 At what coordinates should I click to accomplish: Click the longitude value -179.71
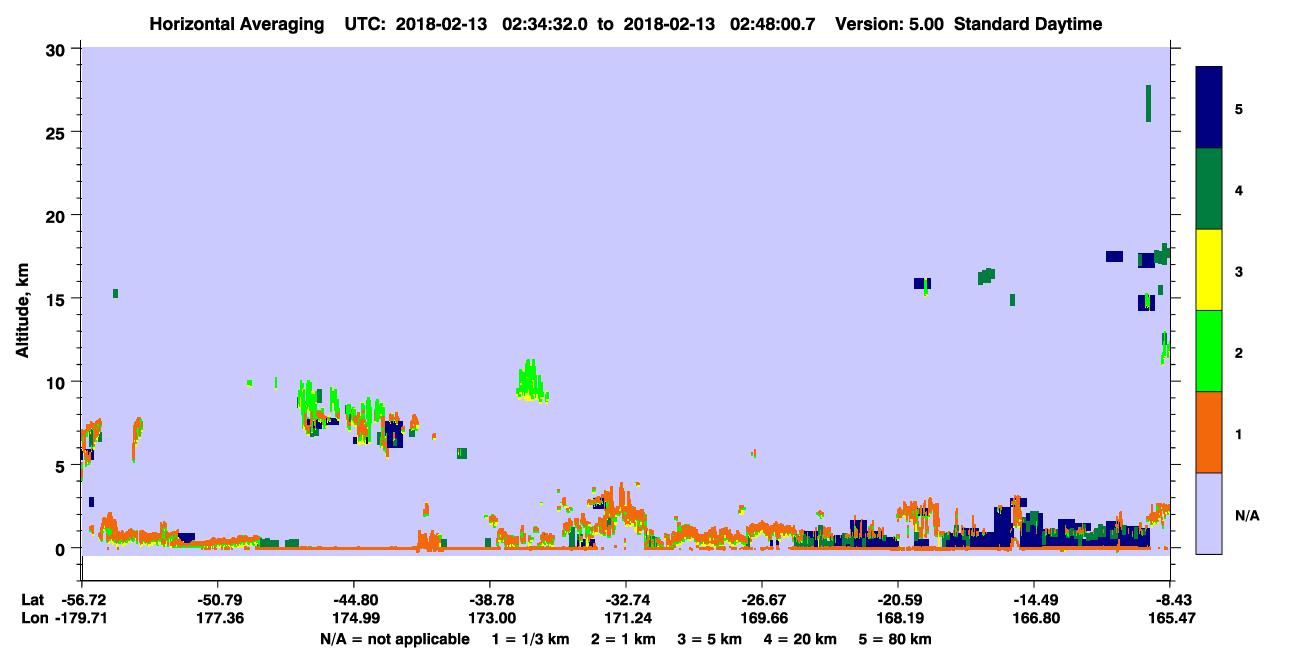click(x=80, y=618)
